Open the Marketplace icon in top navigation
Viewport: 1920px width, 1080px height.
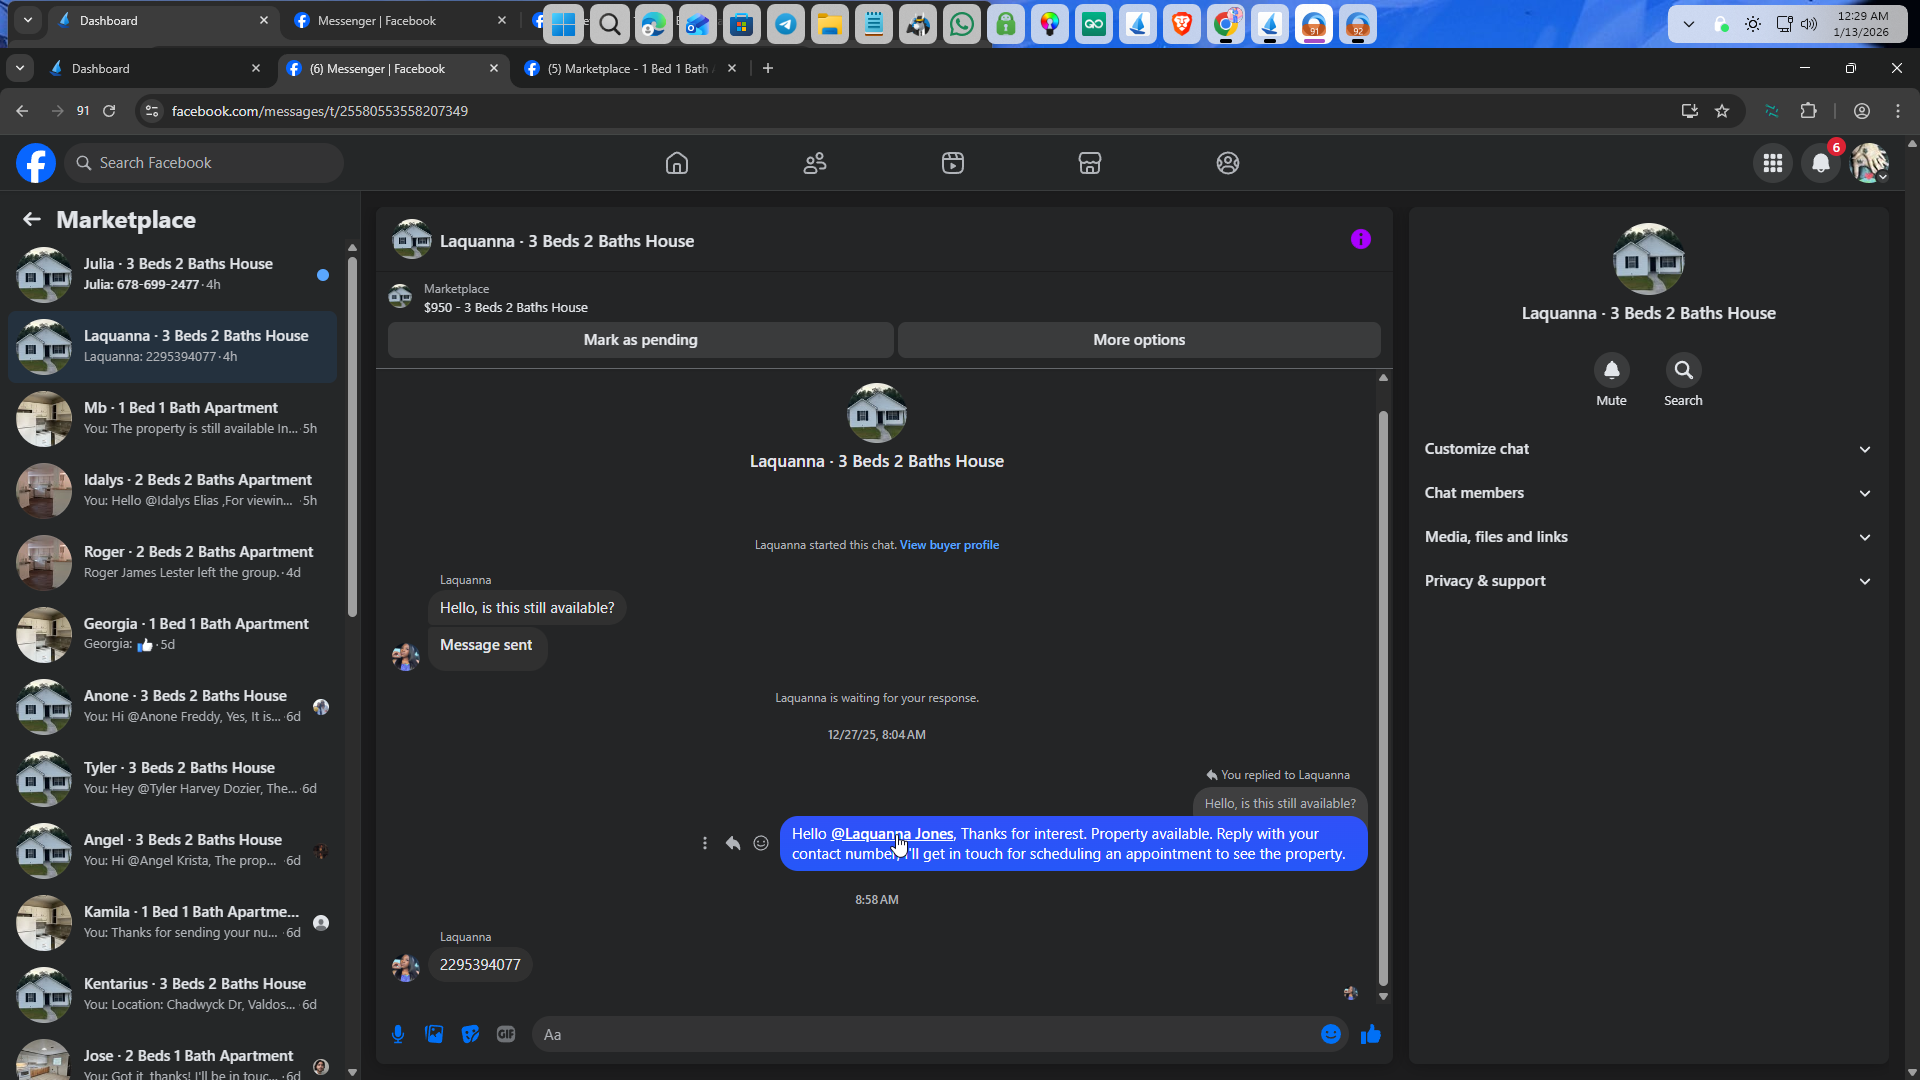point(1089,163)
